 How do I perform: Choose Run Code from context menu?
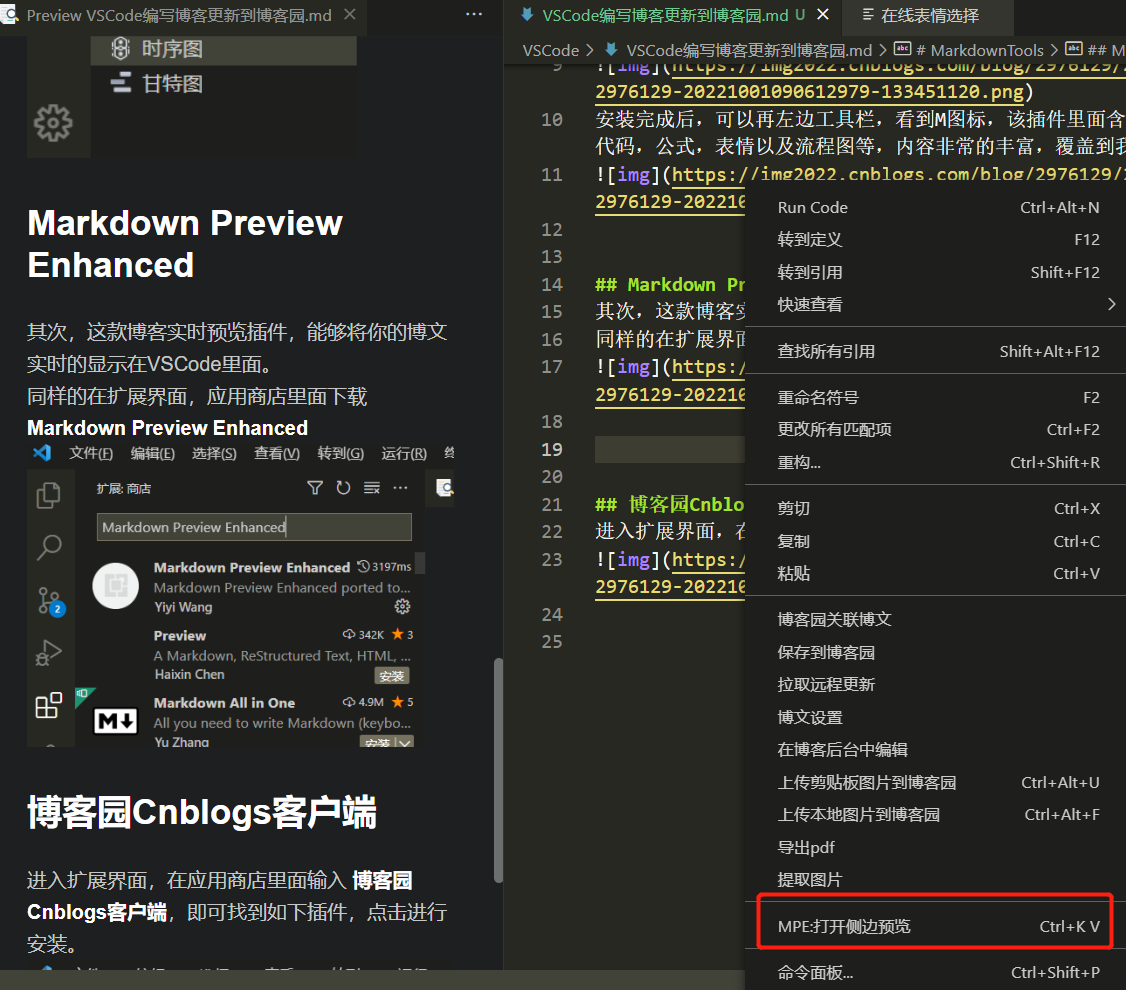[938, 207]
